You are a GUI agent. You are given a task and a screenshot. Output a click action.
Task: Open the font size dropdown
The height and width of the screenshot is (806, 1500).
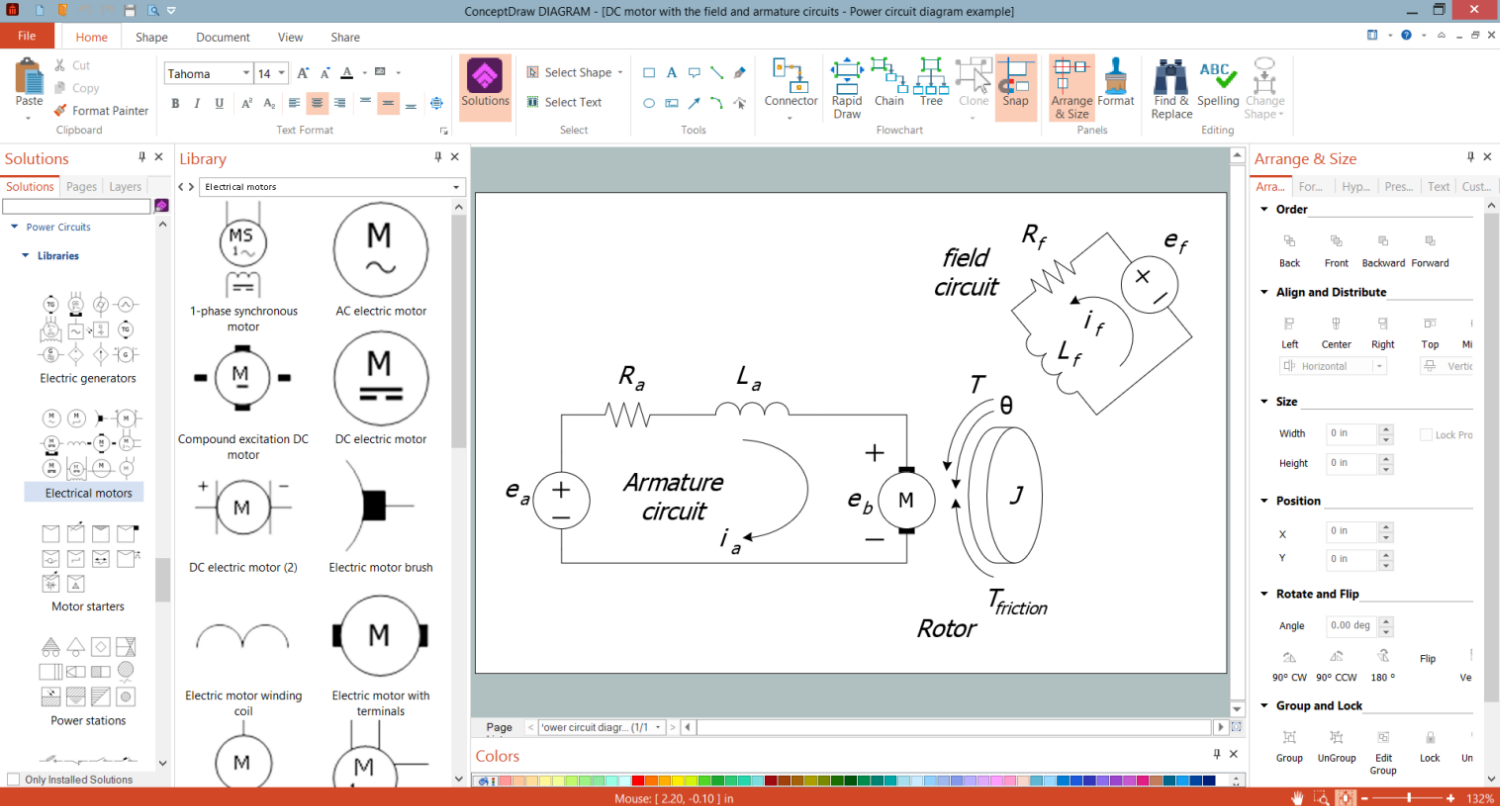(x=282, y=74)
